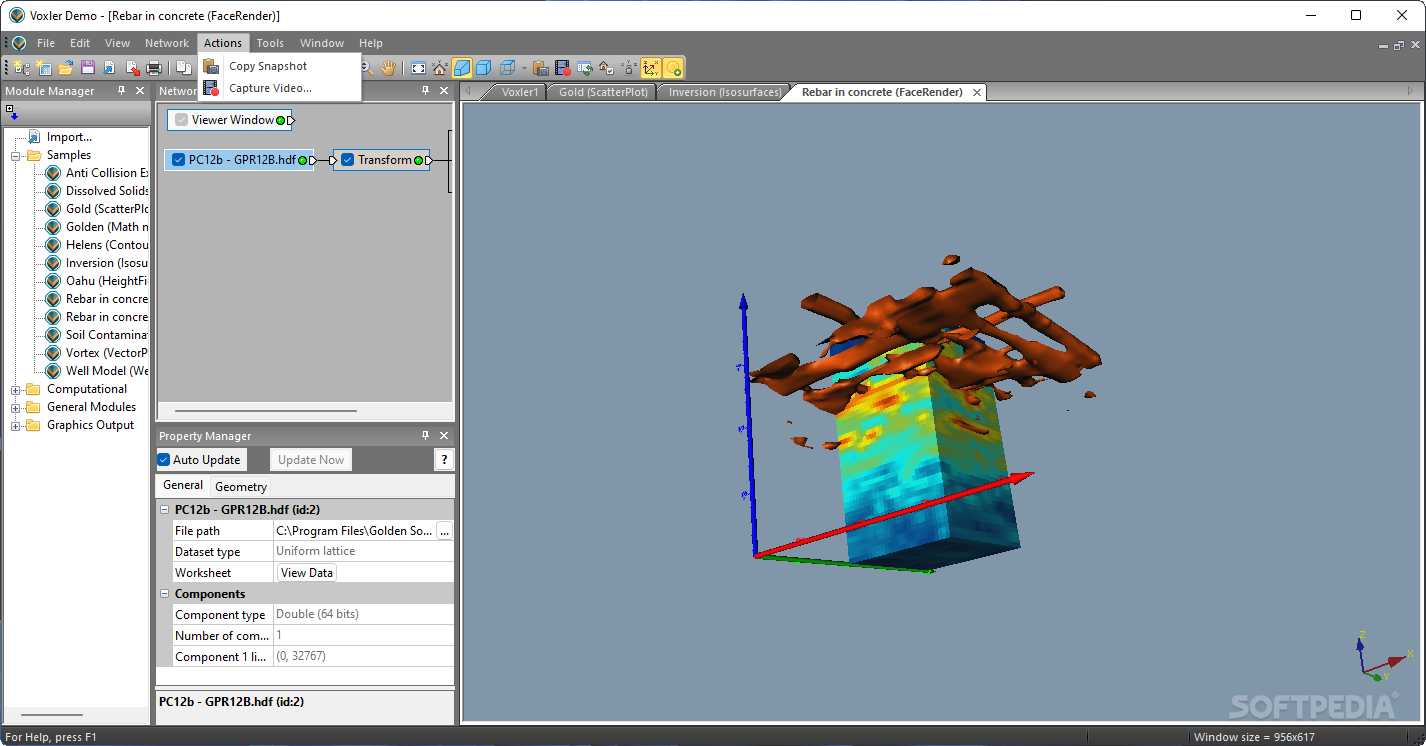Toggle the PC12b - GPR12B.hdf module checkbox
This screenshot has width=1426, height=746.
[x=178, y=160]
